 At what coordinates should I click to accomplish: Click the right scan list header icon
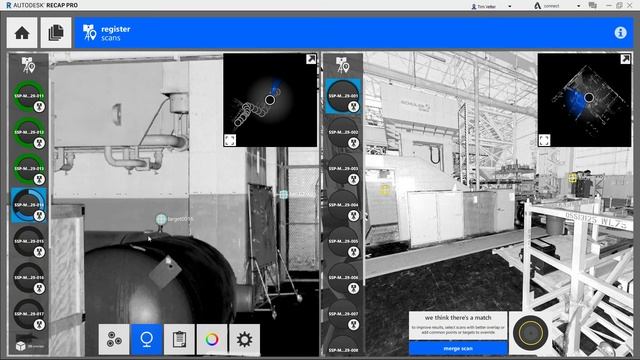click(342, 65)
